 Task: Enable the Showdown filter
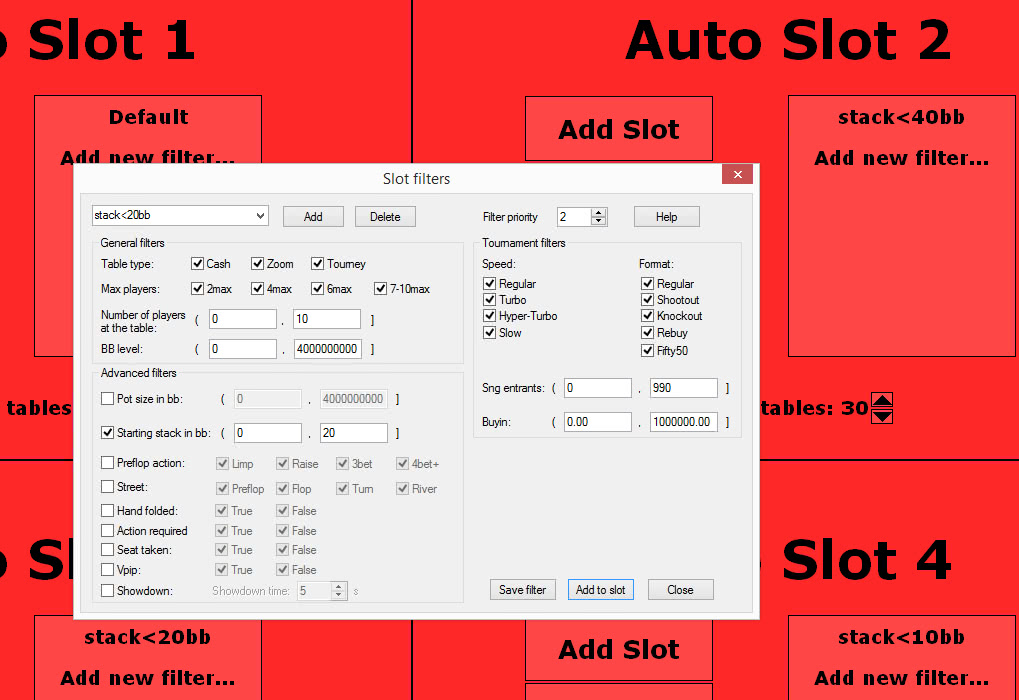pyautogui.click(x=107, y=590)
